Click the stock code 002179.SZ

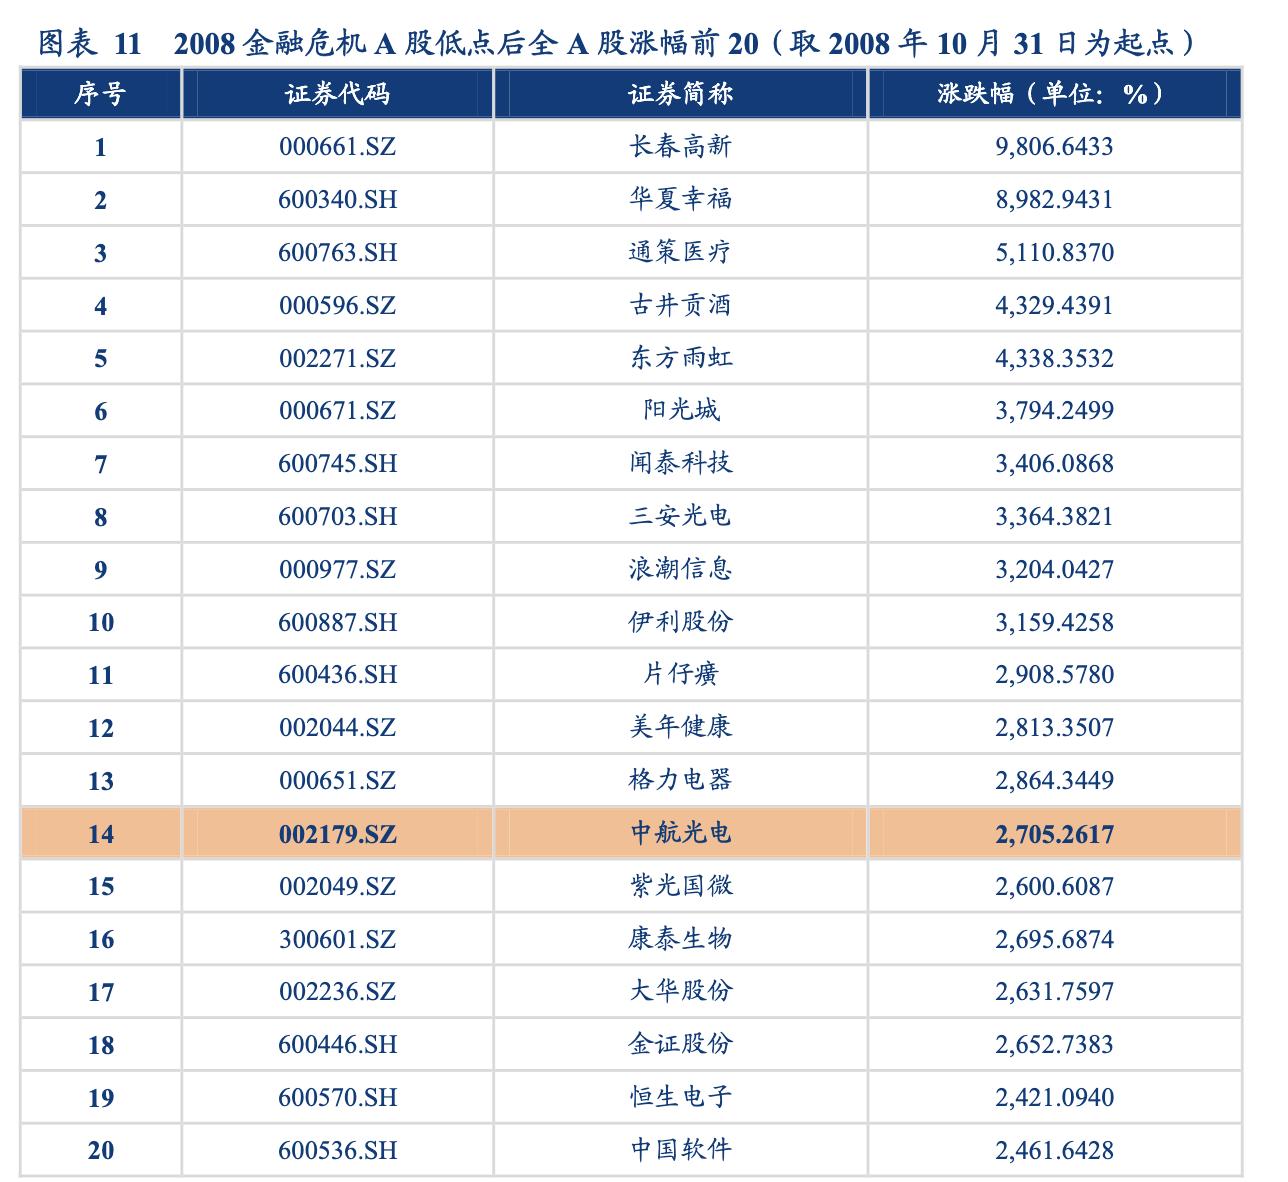[337, 833]
